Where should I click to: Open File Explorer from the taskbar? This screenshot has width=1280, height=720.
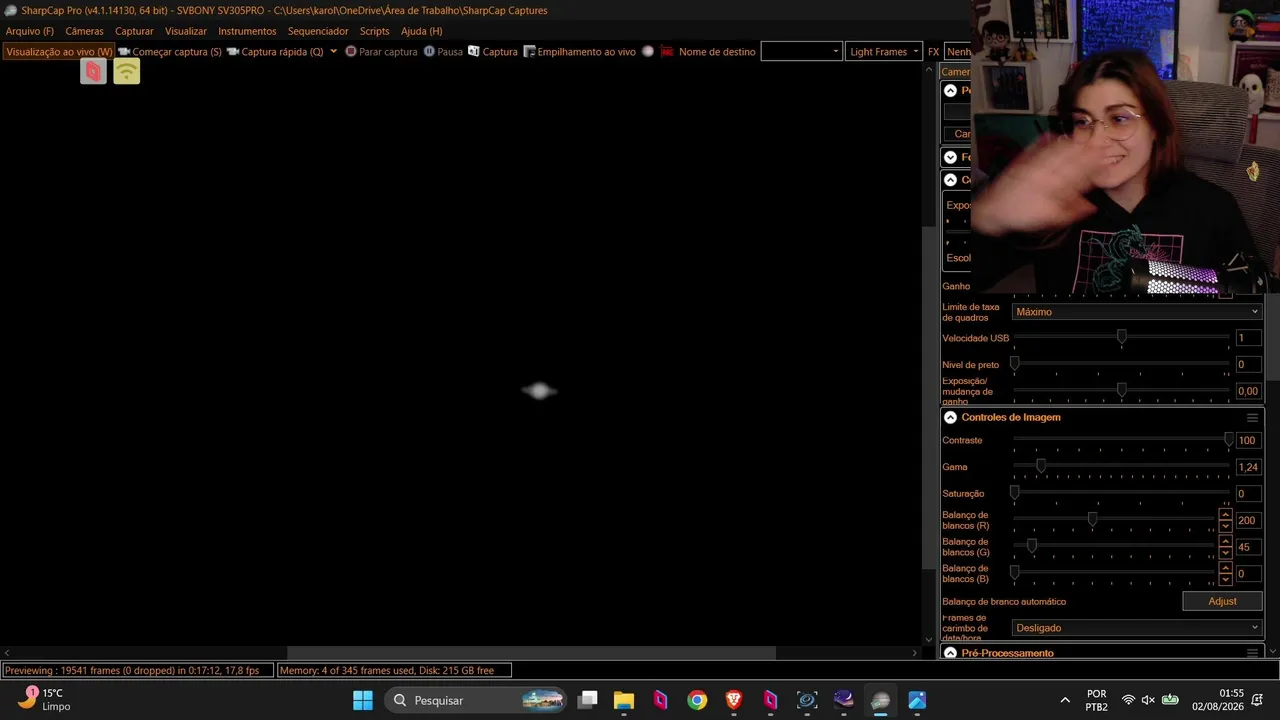[624, 700]
